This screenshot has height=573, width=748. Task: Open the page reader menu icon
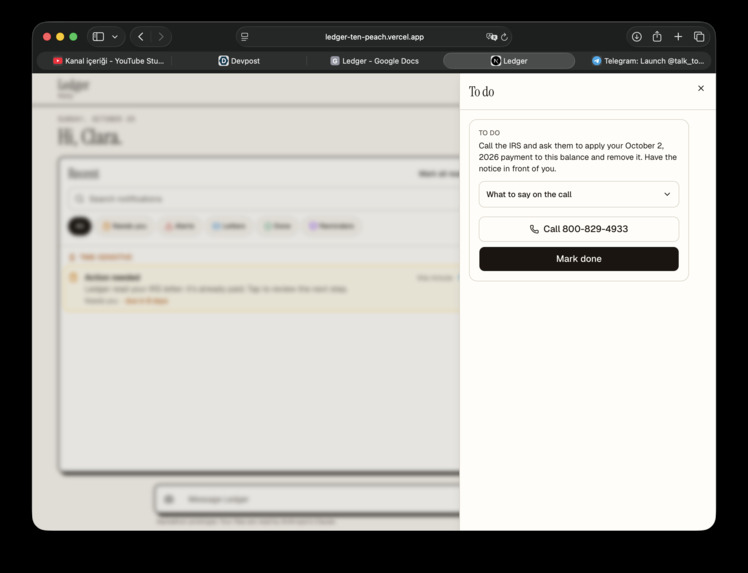245,37
